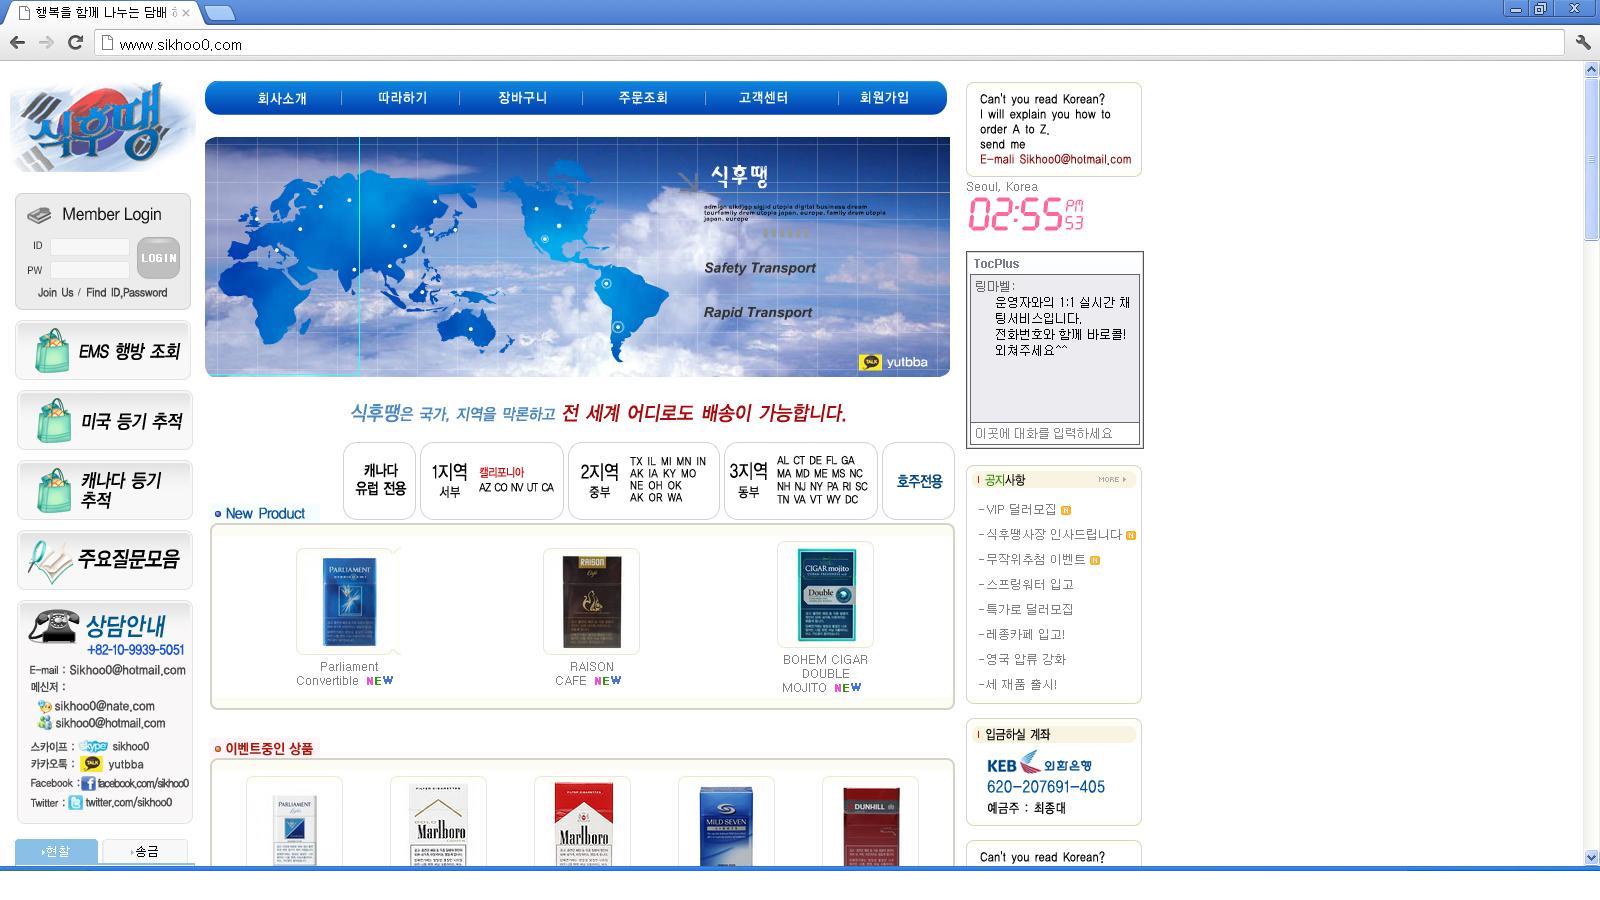Click the Join Us link

point(55,293)
